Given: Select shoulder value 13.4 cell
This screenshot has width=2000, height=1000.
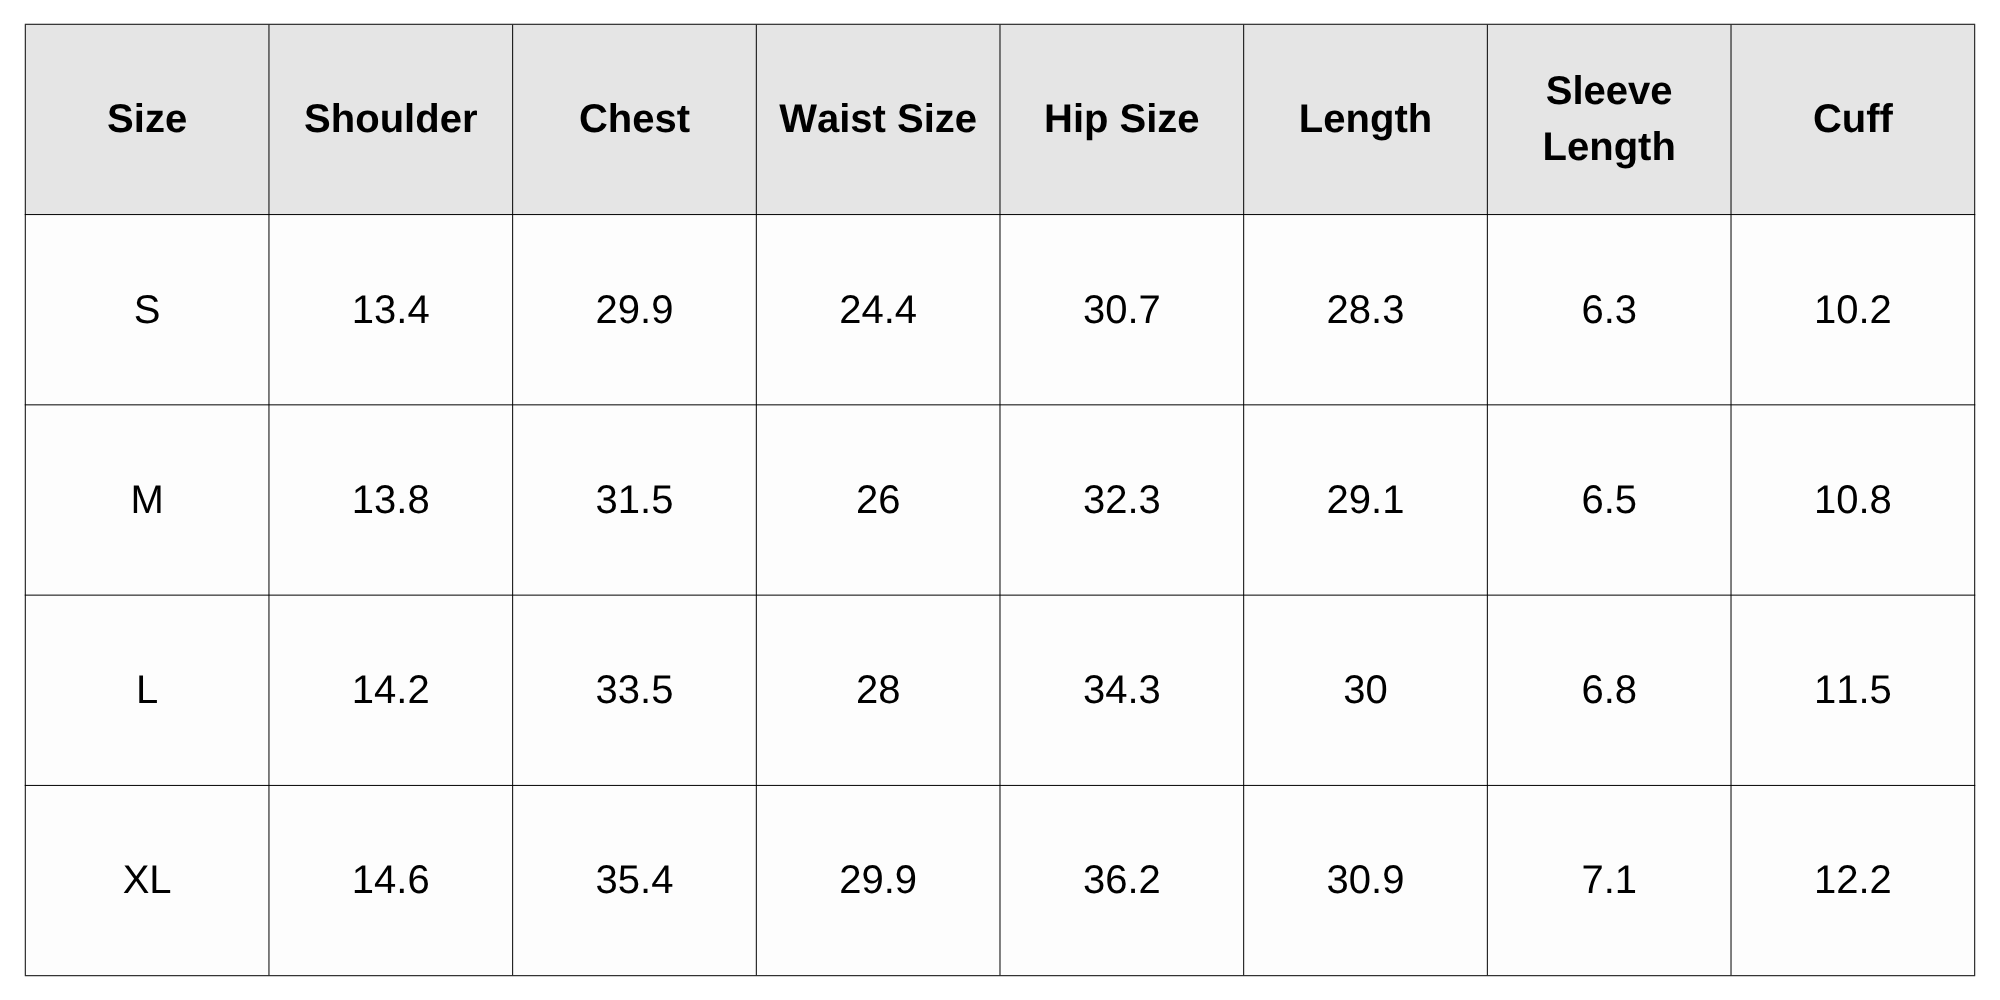Looking at the screenshot, I should tap(390, 310).
